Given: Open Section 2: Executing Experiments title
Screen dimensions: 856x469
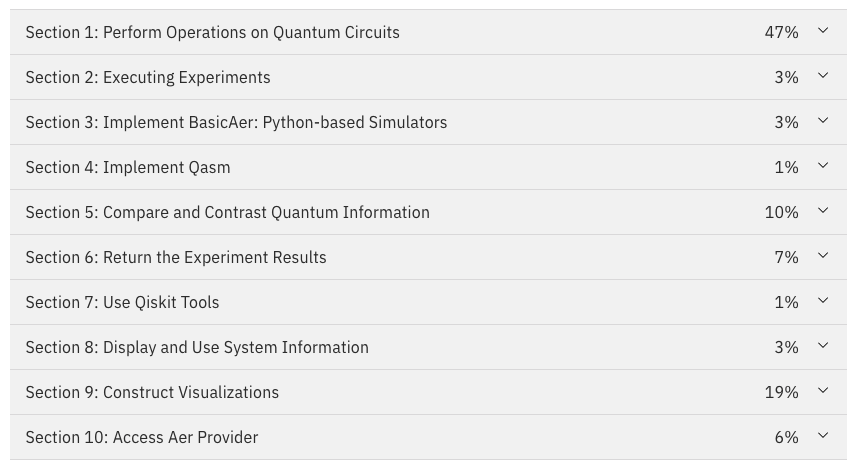Looking at the screenshot, I should (148, 78).
